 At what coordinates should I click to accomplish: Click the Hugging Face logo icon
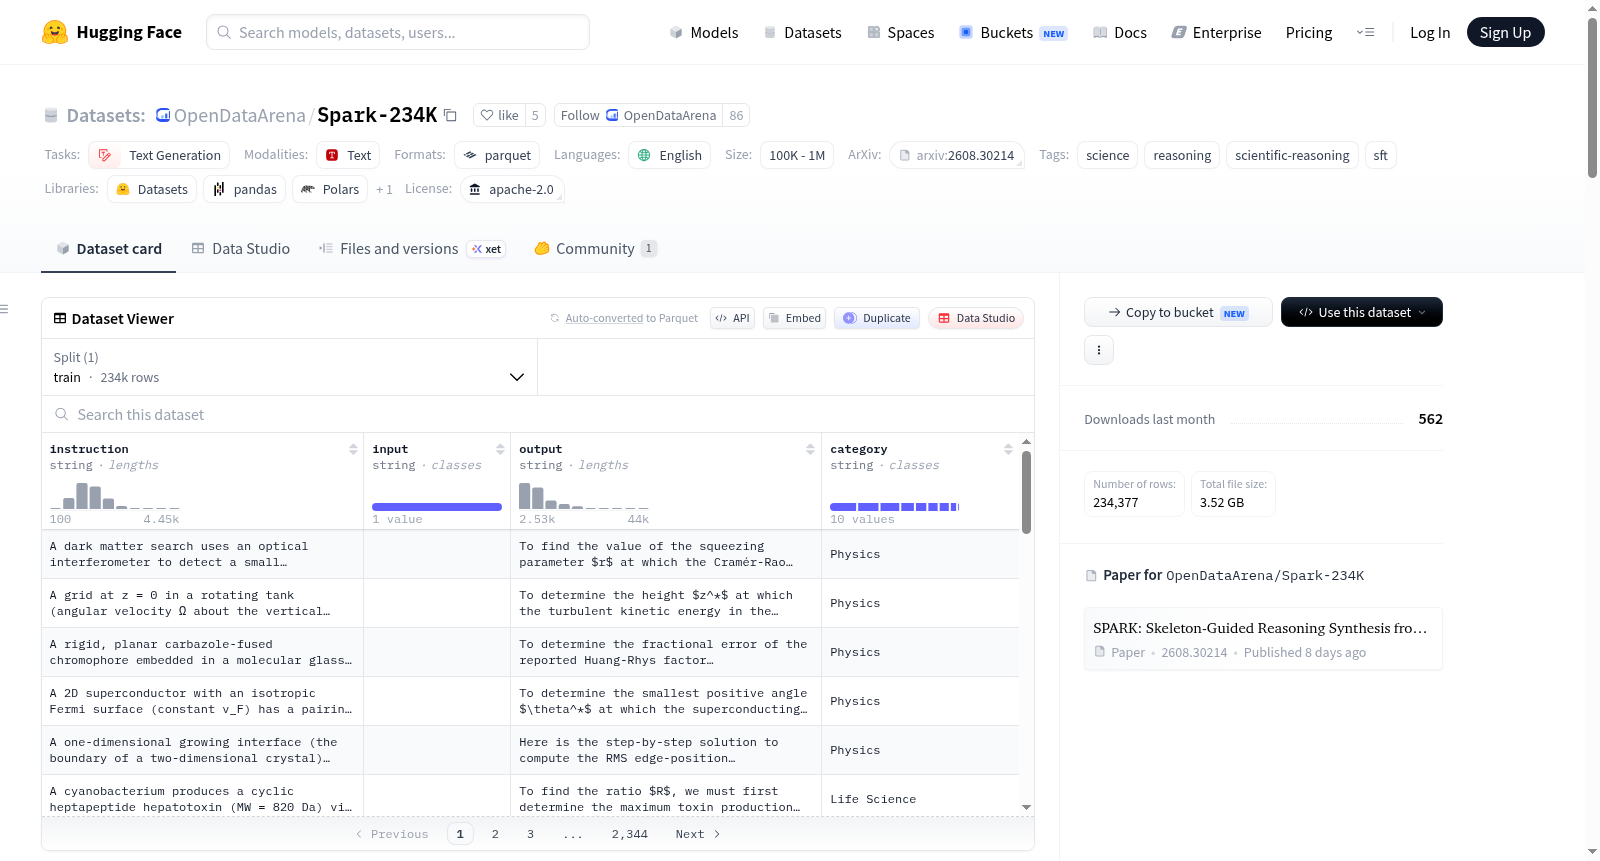(55, 32)
